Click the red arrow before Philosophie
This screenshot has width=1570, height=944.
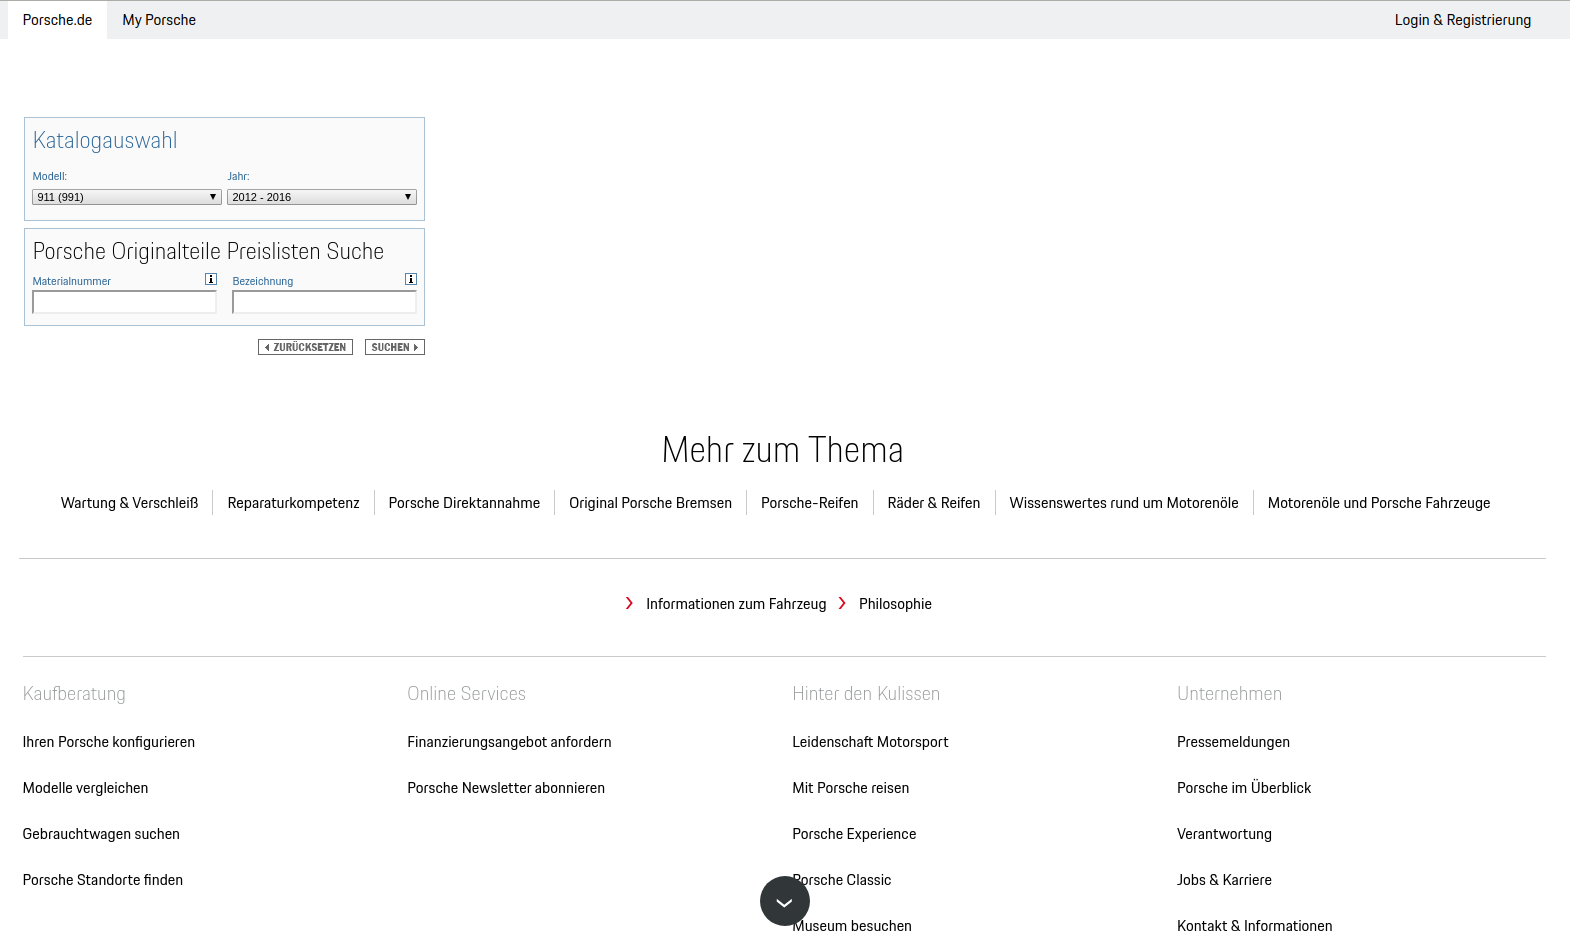pyautogui.click(x=842, y=603)
